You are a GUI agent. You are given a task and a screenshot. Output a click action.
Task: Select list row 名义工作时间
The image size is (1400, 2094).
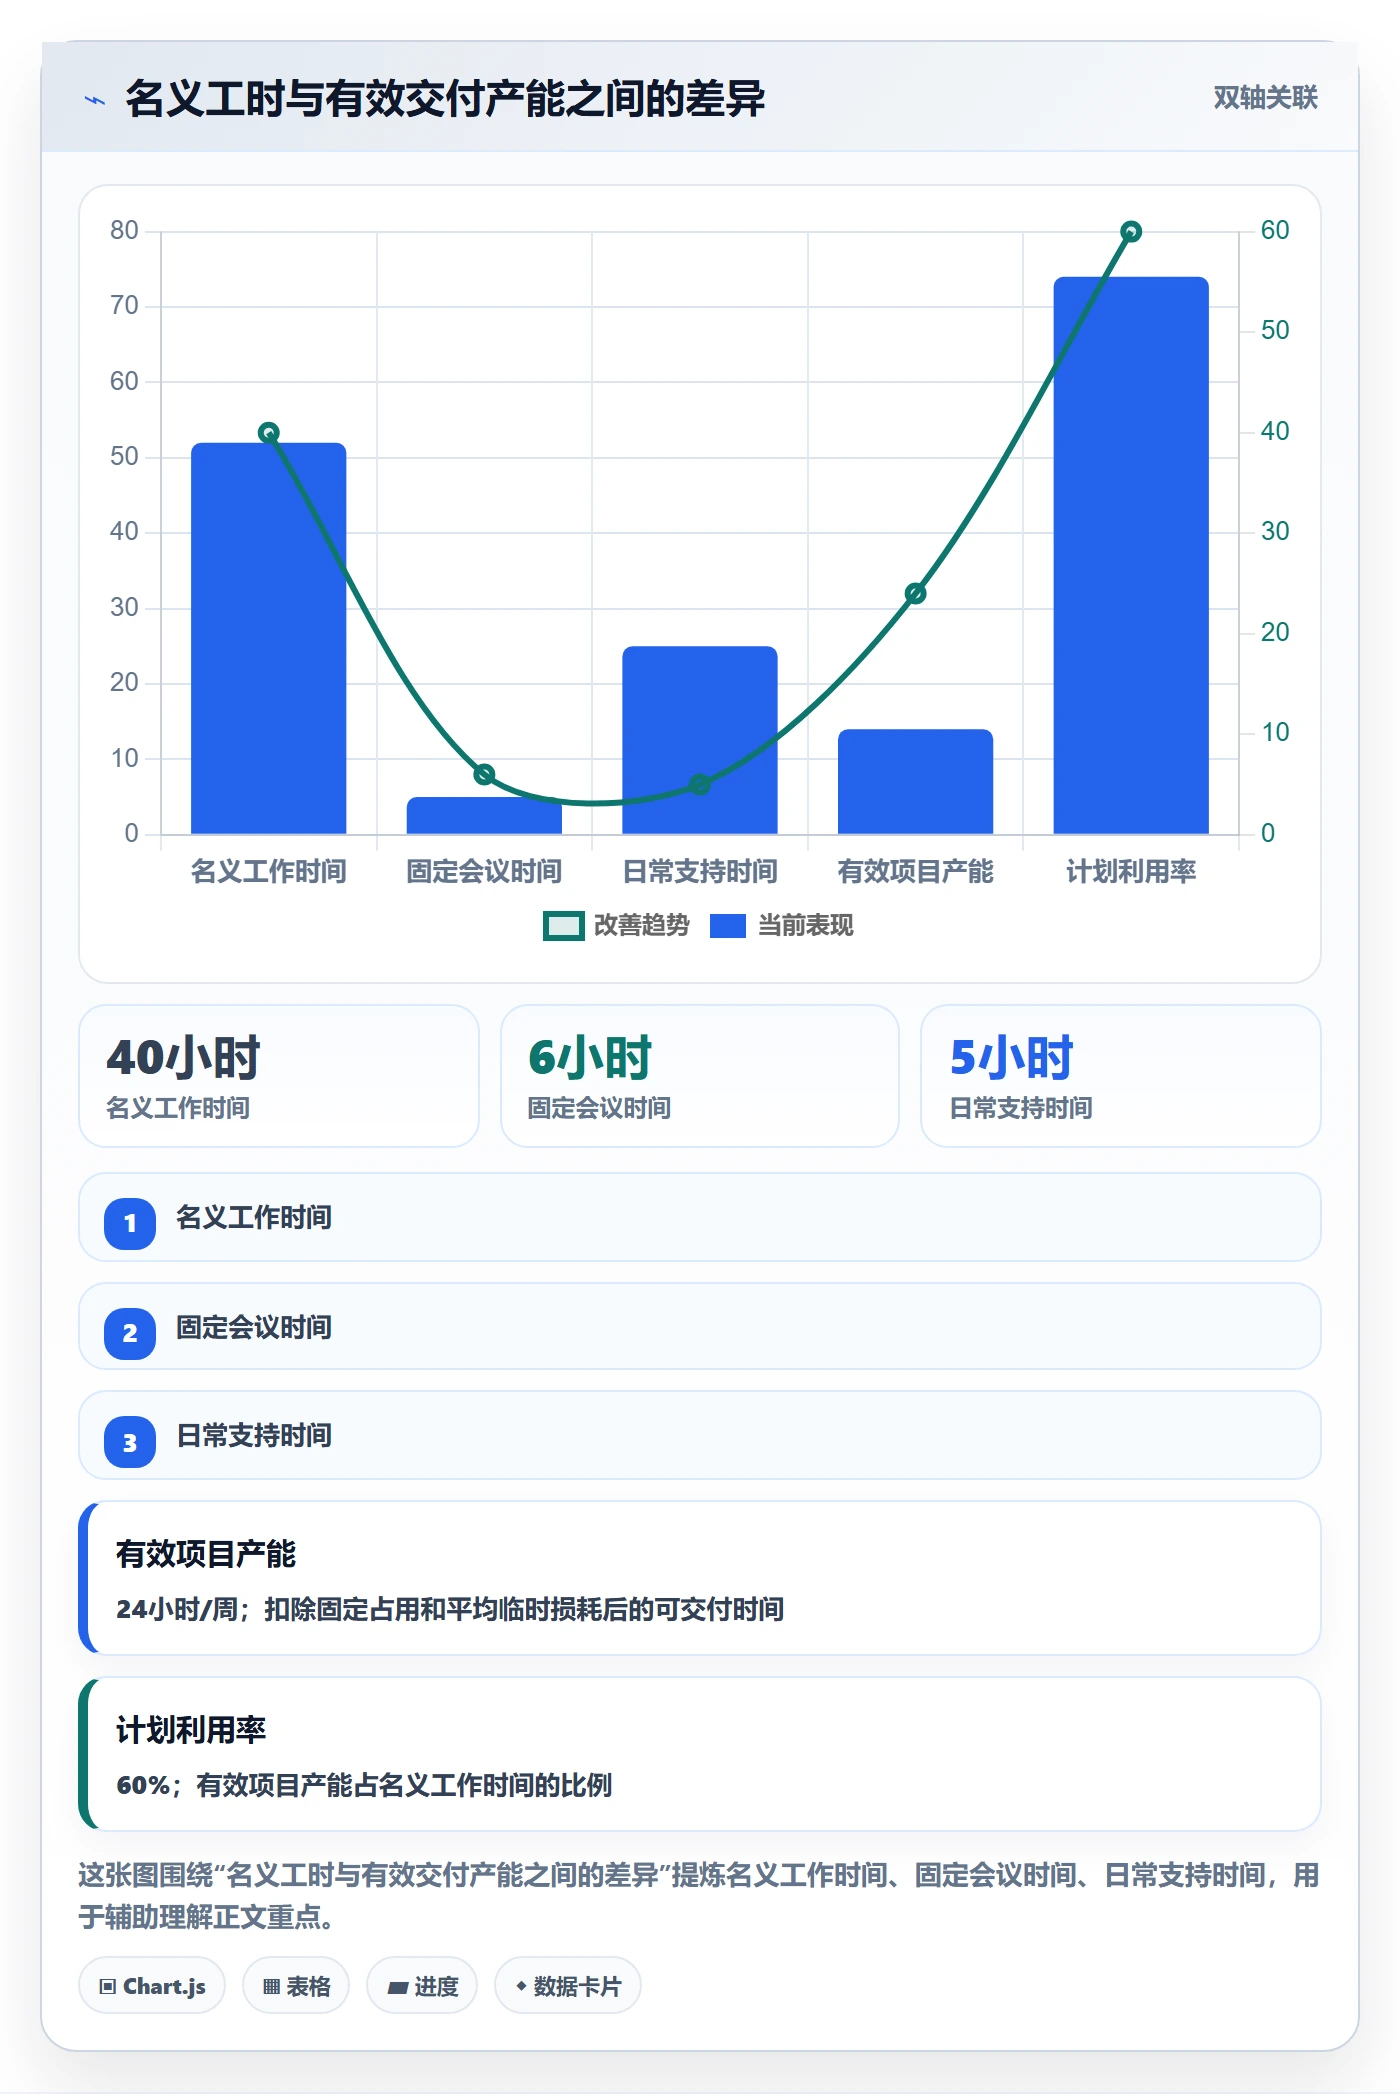tap(700, 1217)
